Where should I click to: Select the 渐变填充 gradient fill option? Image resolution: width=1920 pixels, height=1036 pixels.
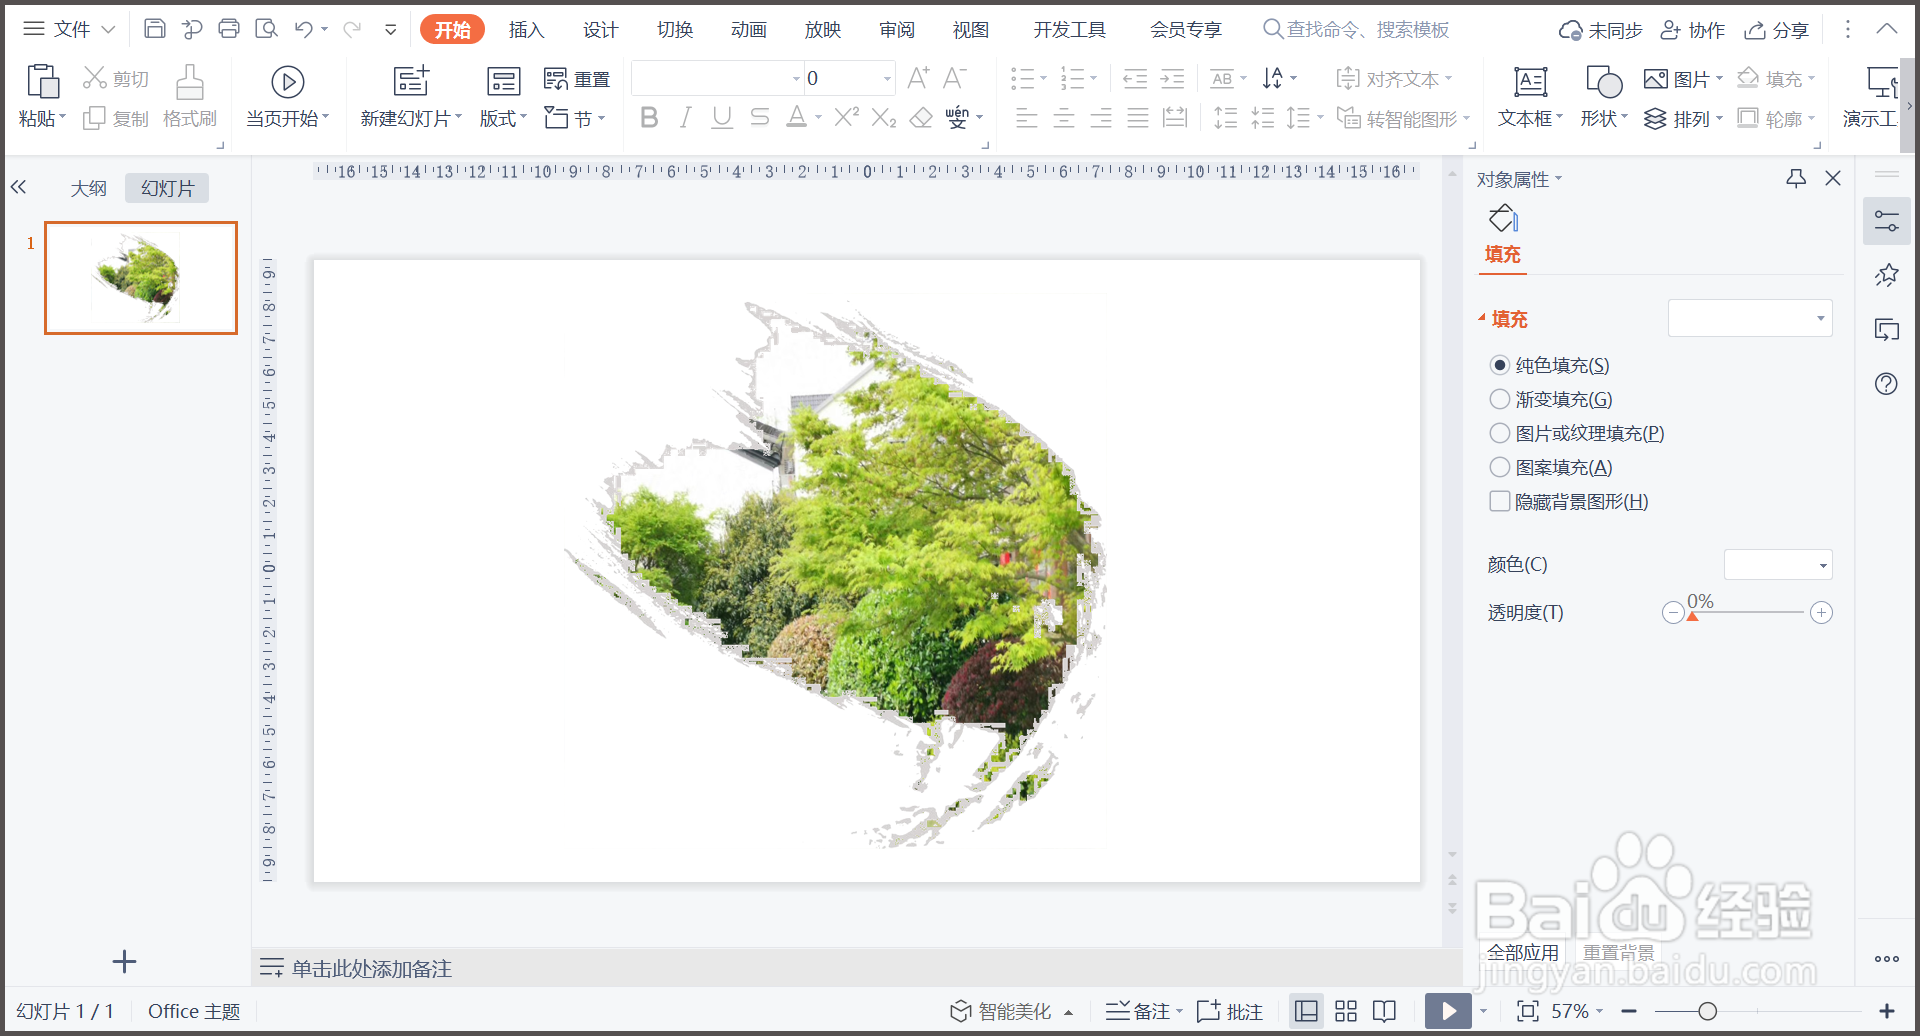1500,398
